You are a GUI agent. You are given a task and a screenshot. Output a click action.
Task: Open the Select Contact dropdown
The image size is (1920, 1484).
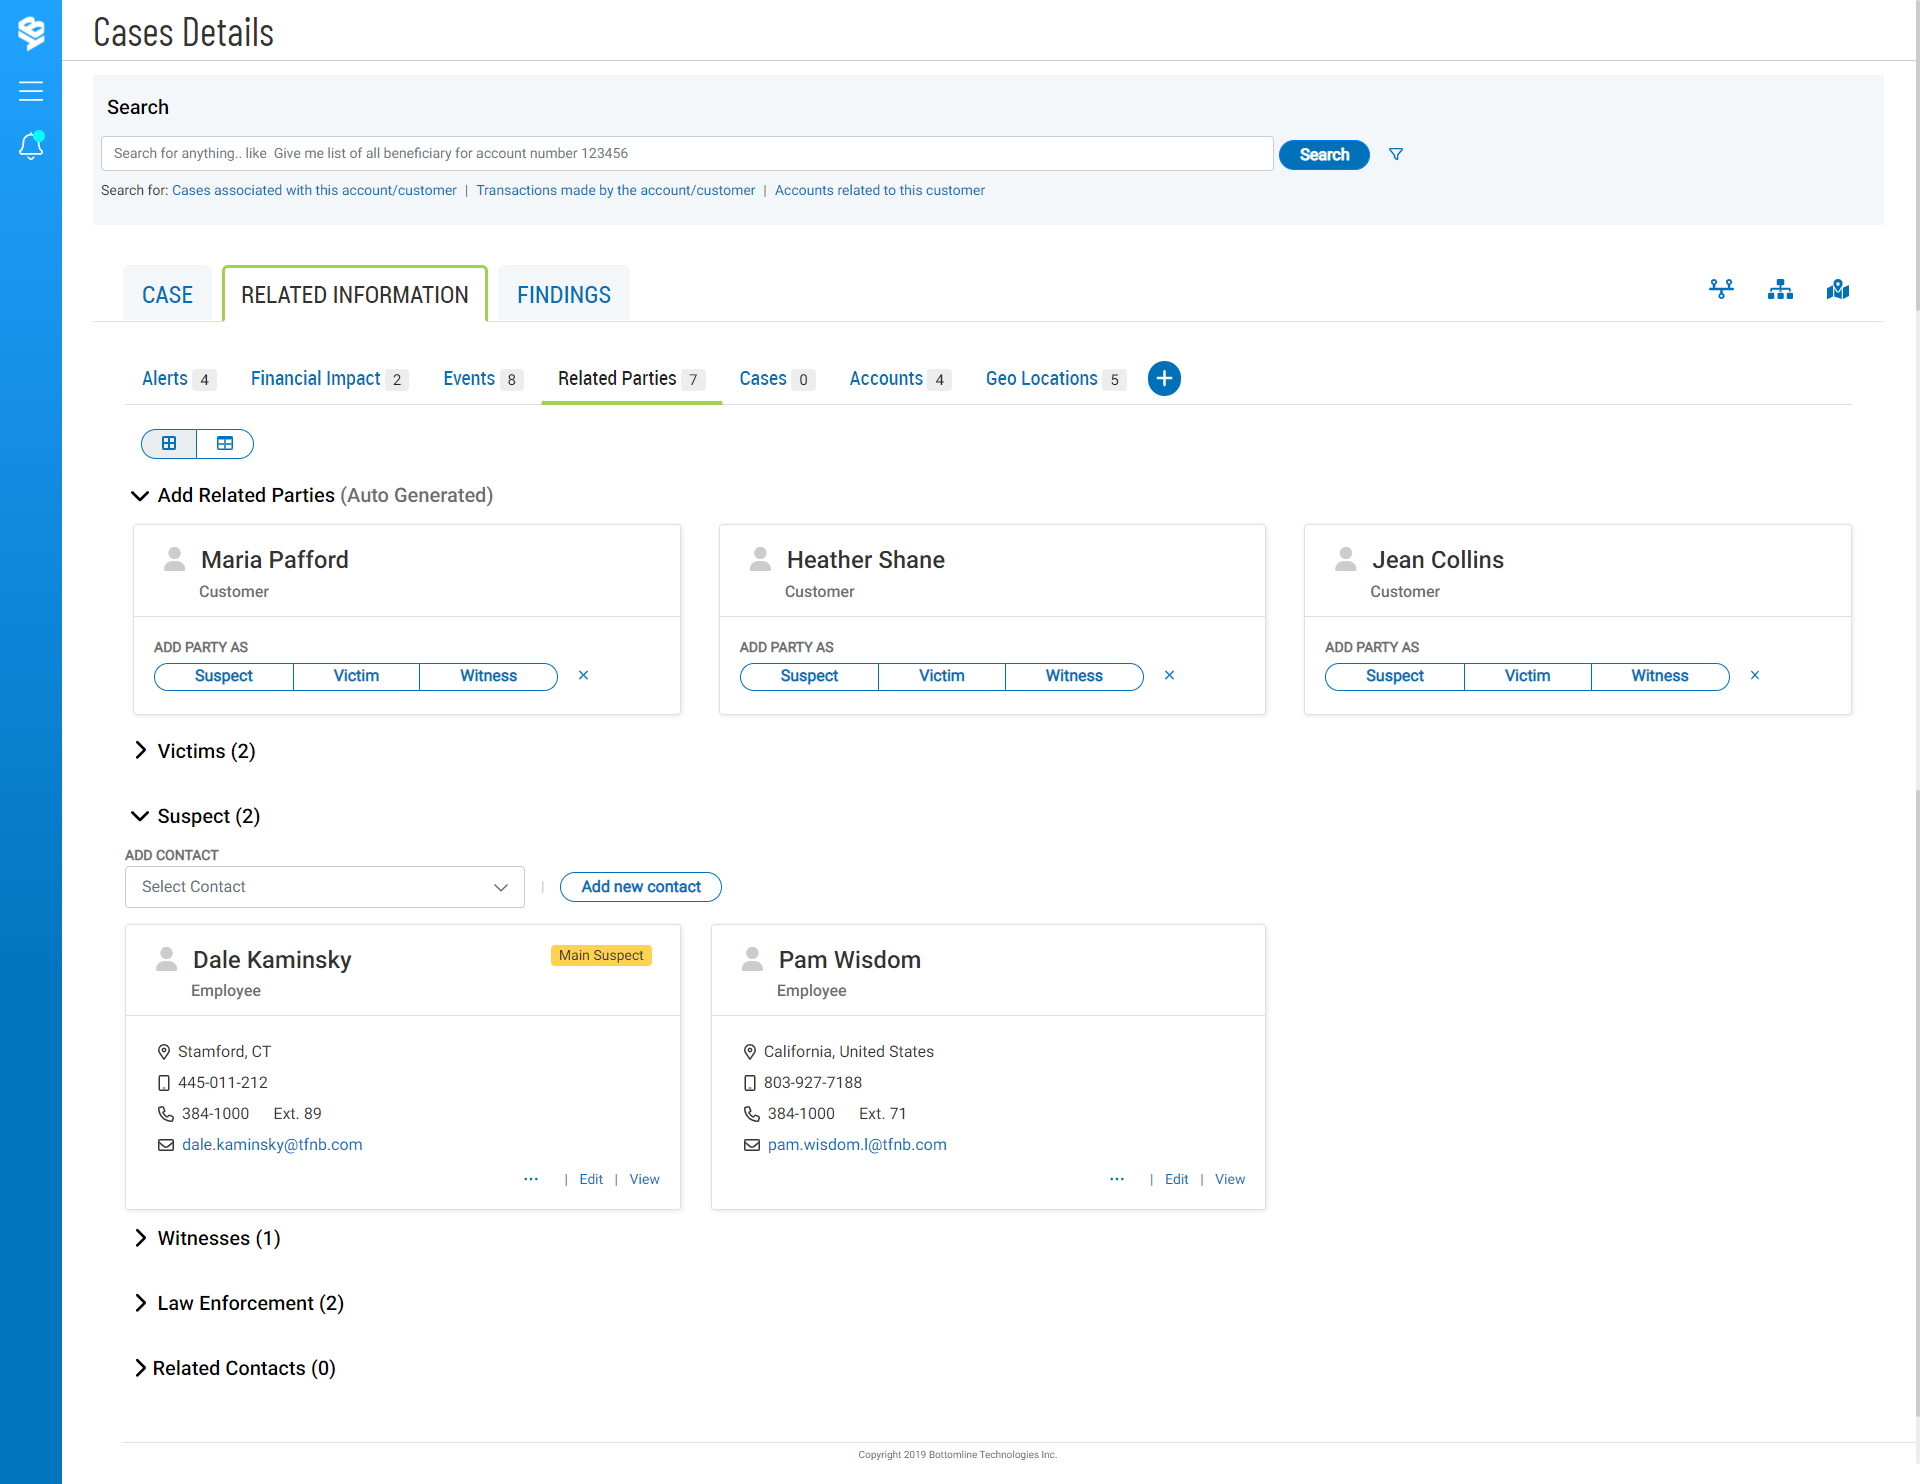[324, 887]
